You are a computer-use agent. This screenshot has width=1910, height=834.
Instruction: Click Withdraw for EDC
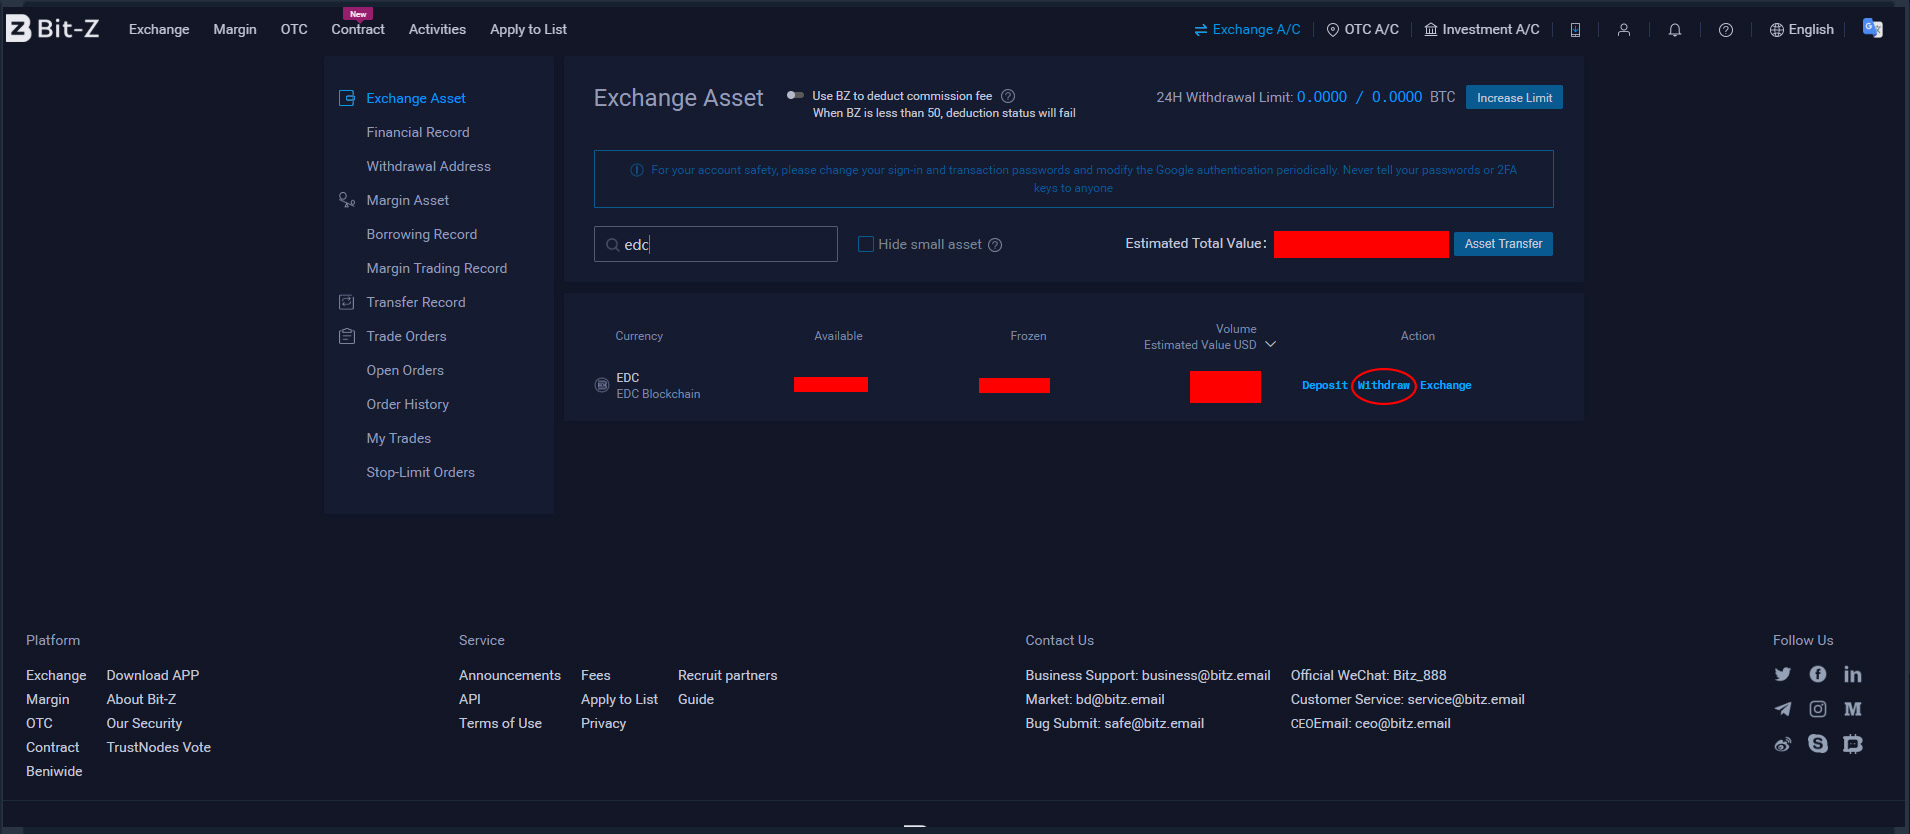pos(1383,385)
